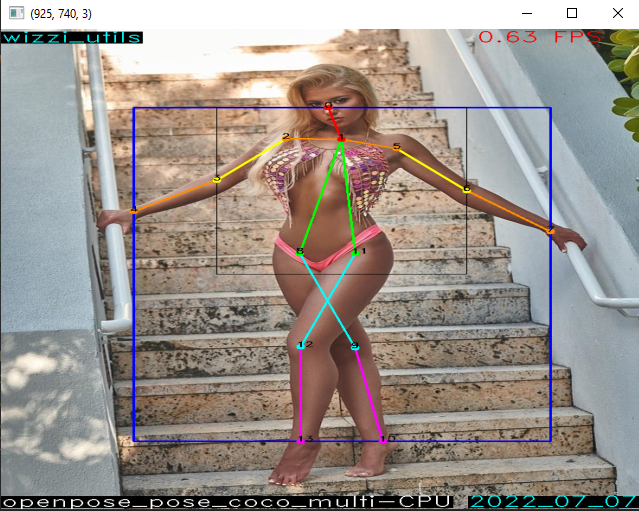Viewport: 639px width, 511px height.
Task: Maximize the image window
Action: tap(572, 13)
